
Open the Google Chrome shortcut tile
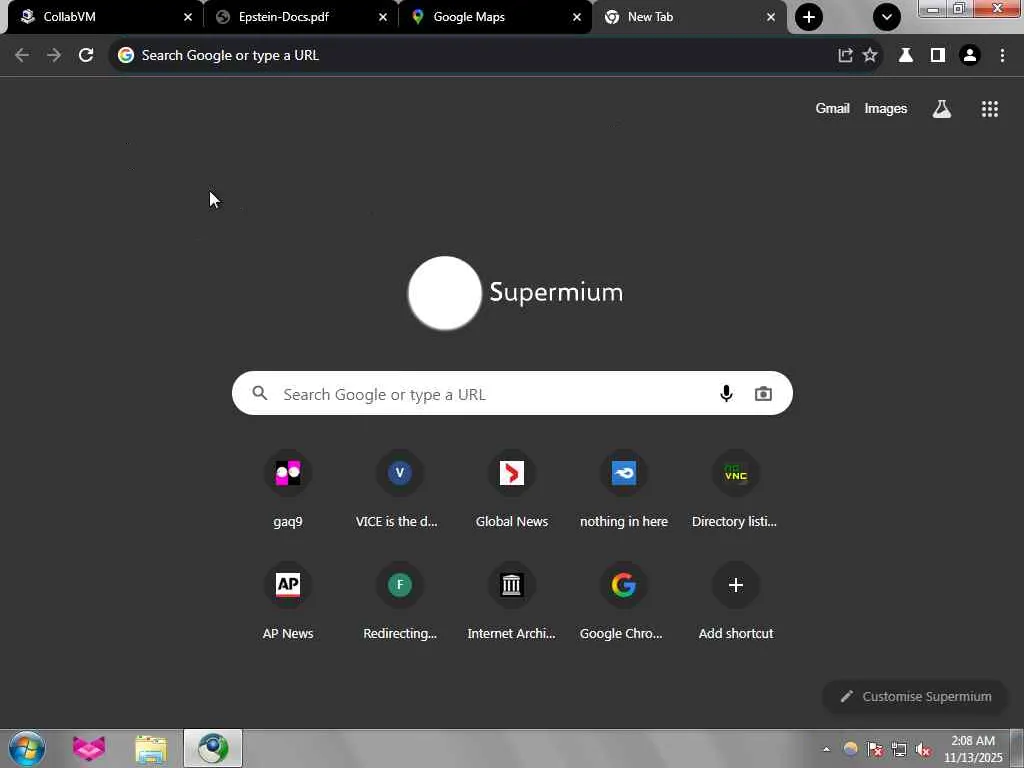(x=624, y=601)
